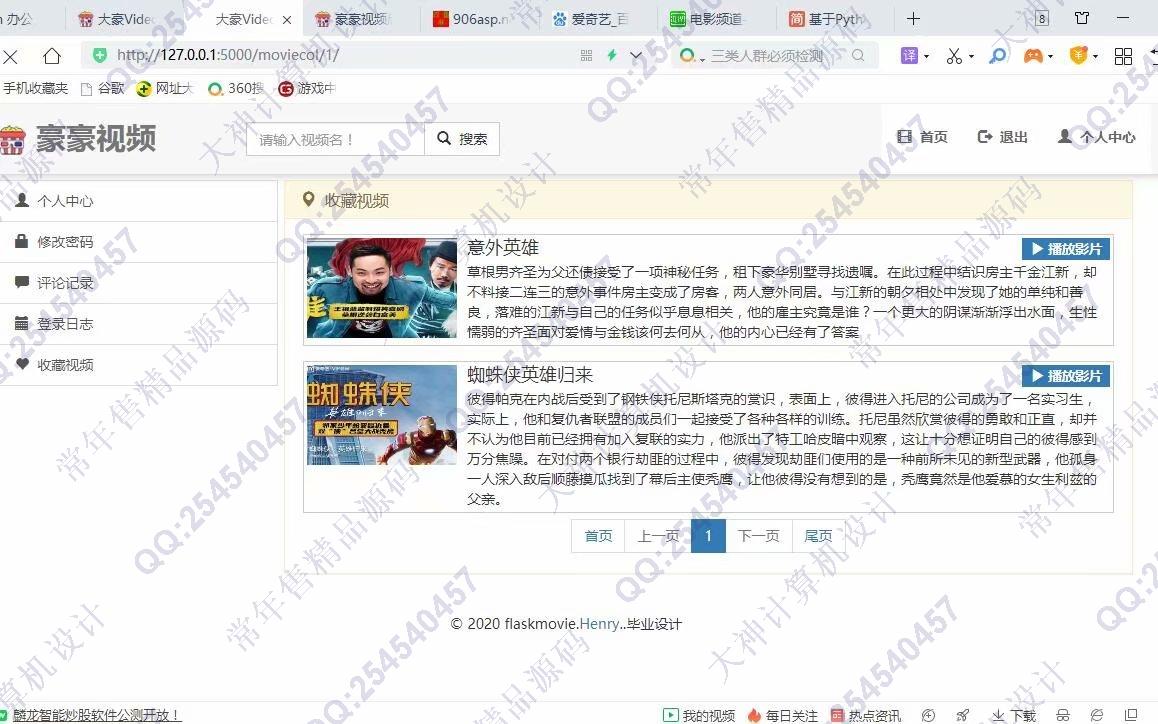This screenshot has height=724, width=1158.
Task: Click the 蜘蛛侠英雄归来 movie poster thumbnail
Action: point(382,414)
